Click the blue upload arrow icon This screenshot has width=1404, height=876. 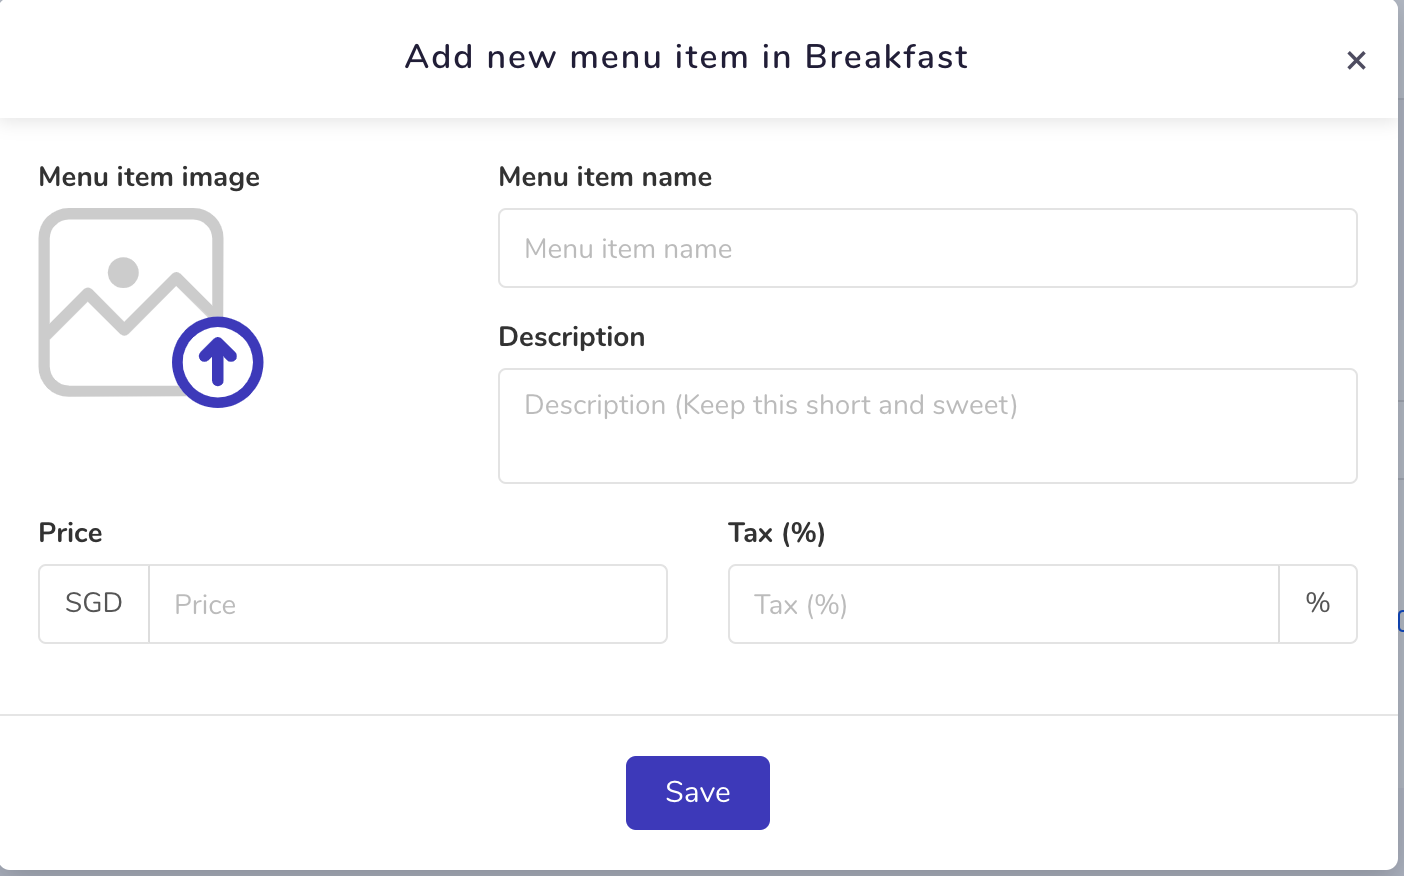pyautogui.click(x=218, y=362)
